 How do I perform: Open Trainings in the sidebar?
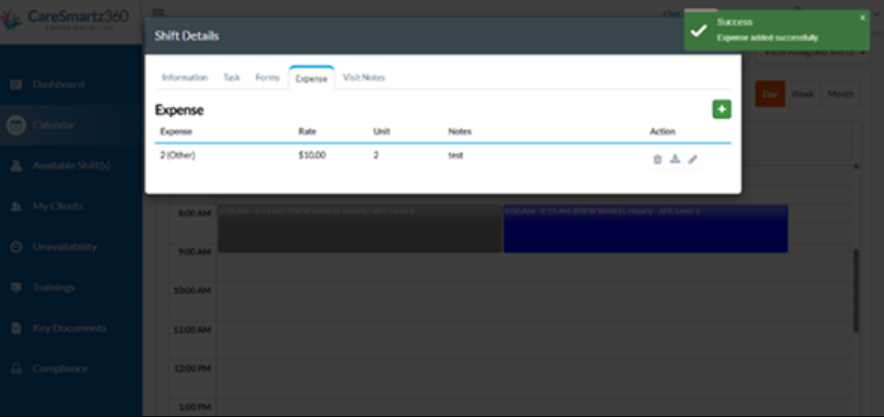(x=54, y=287)
